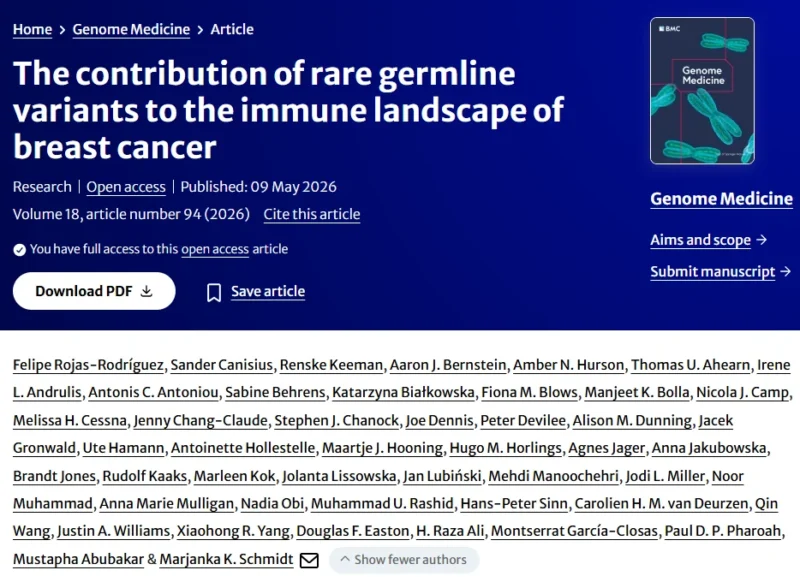Open the Cite this article link
The width and height of the screenshot is (800, 582).
click(x=312, y=214)
